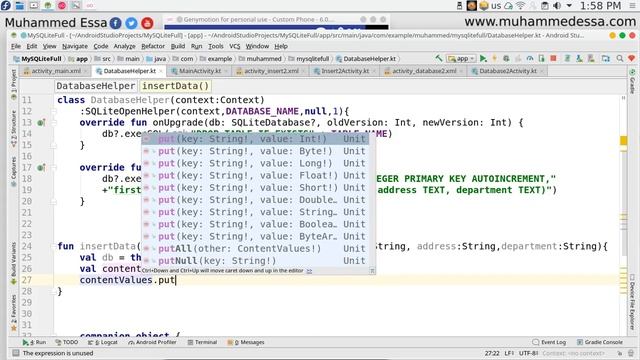
Task: Open the Structure tool window
Action: point(13,129)
